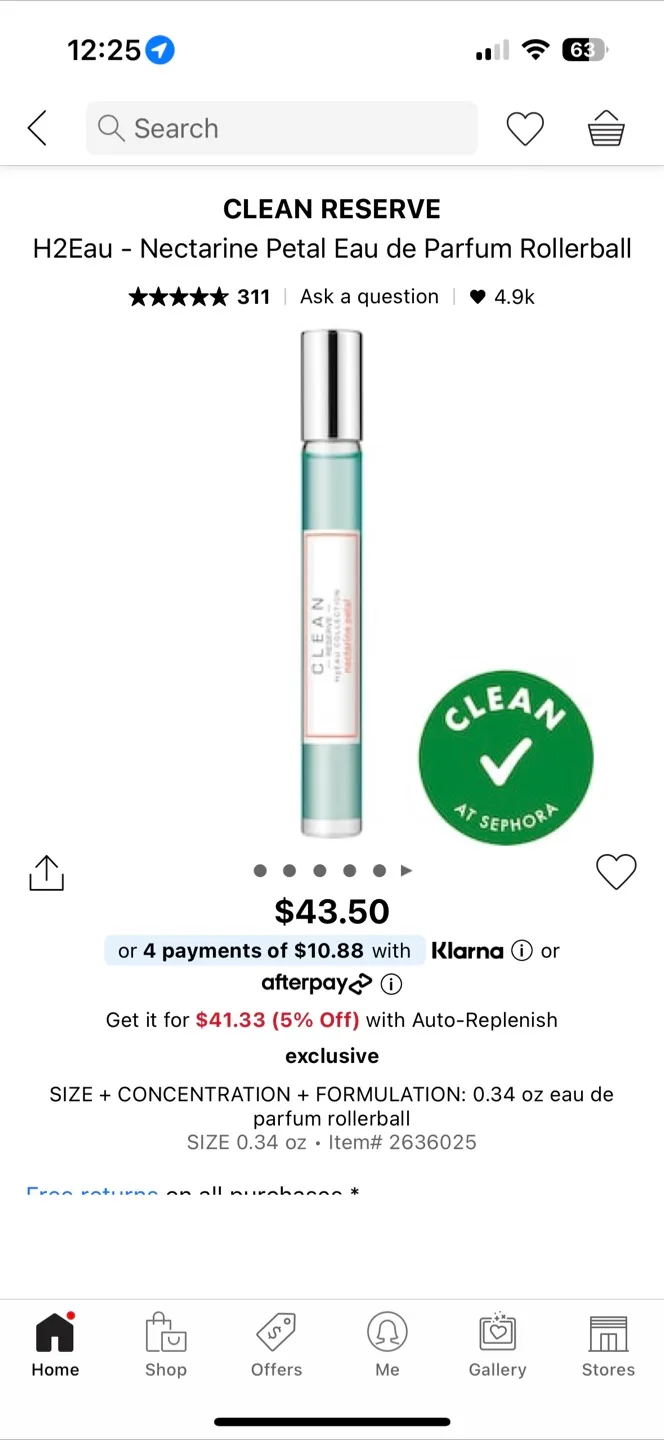Open Afterpay info icon
Image resolution: width=664 pixels, height=1440 pixels.
tap(392, 984)
